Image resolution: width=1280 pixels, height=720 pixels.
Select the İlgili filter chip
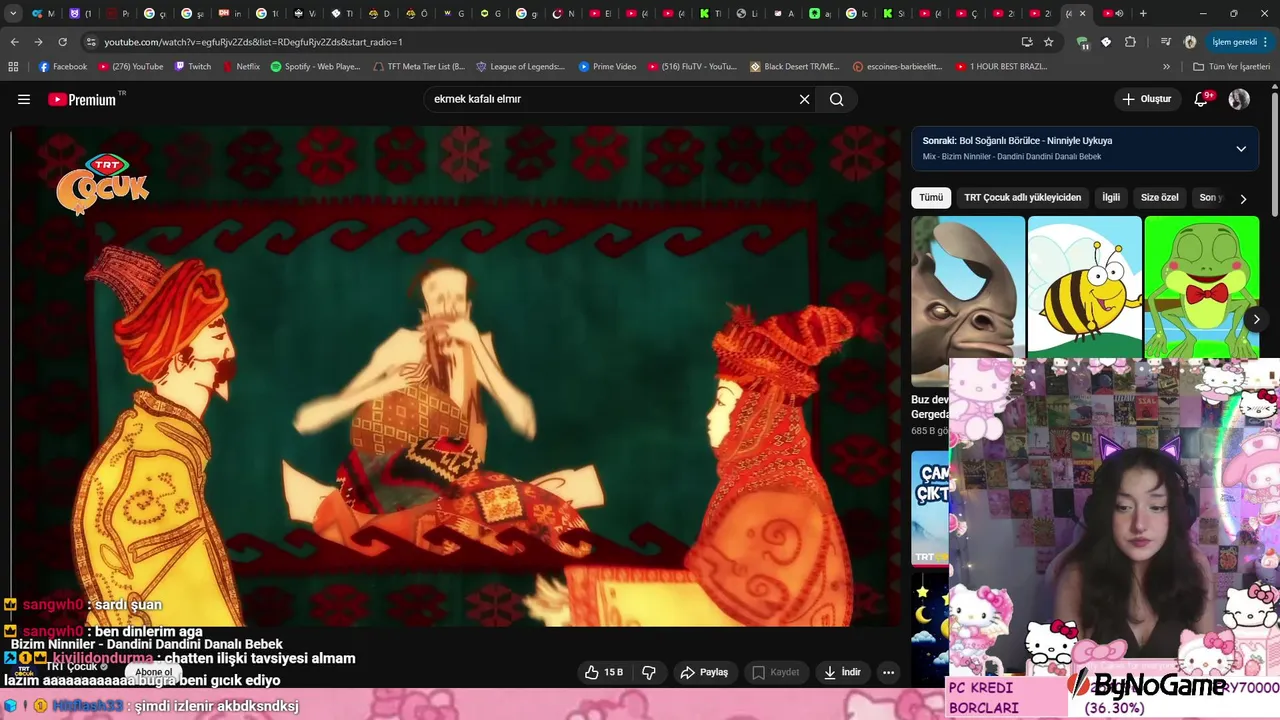pyautogui.click(x=1111, y=197)
